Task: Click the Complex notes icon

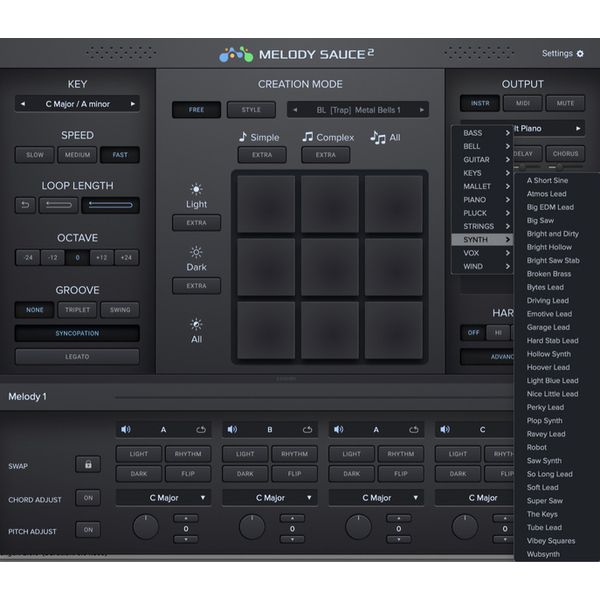Action: click(x=308, y=137)
